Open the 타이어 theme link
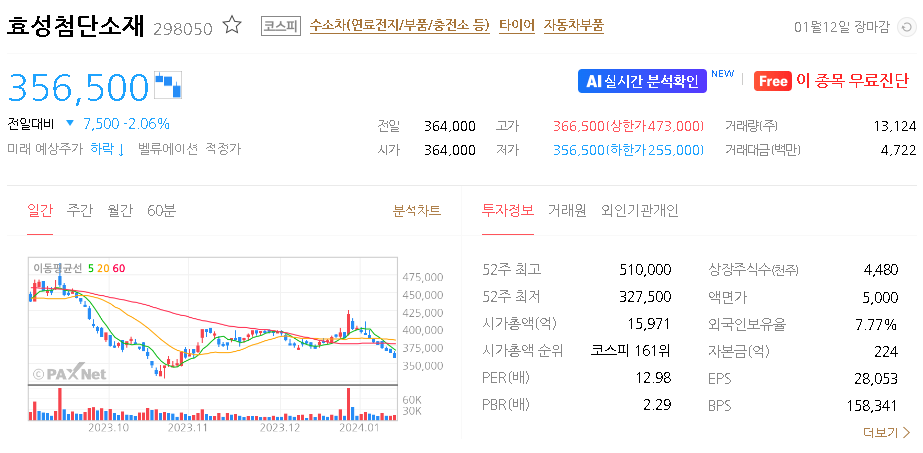Screen dimensions: 923x453 [x=517, y=26]
